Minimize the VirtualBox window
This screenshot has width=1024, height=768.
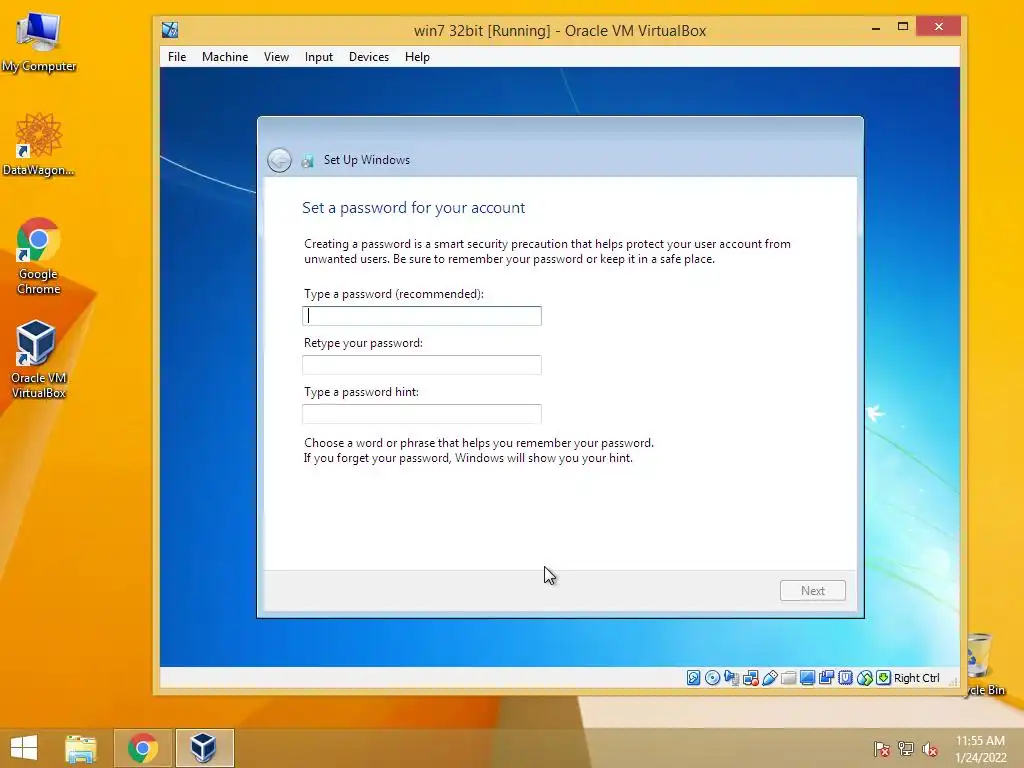876,27
